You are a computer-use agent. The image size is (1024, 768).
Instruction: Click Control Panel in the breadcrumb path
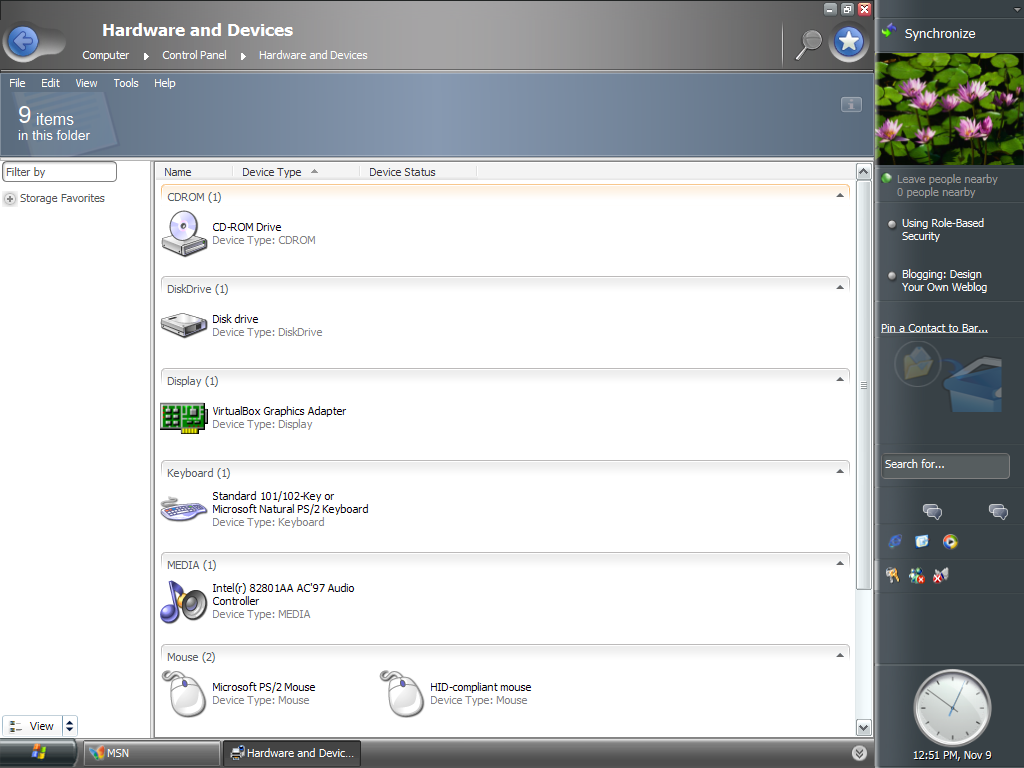[x=194, y=55]
